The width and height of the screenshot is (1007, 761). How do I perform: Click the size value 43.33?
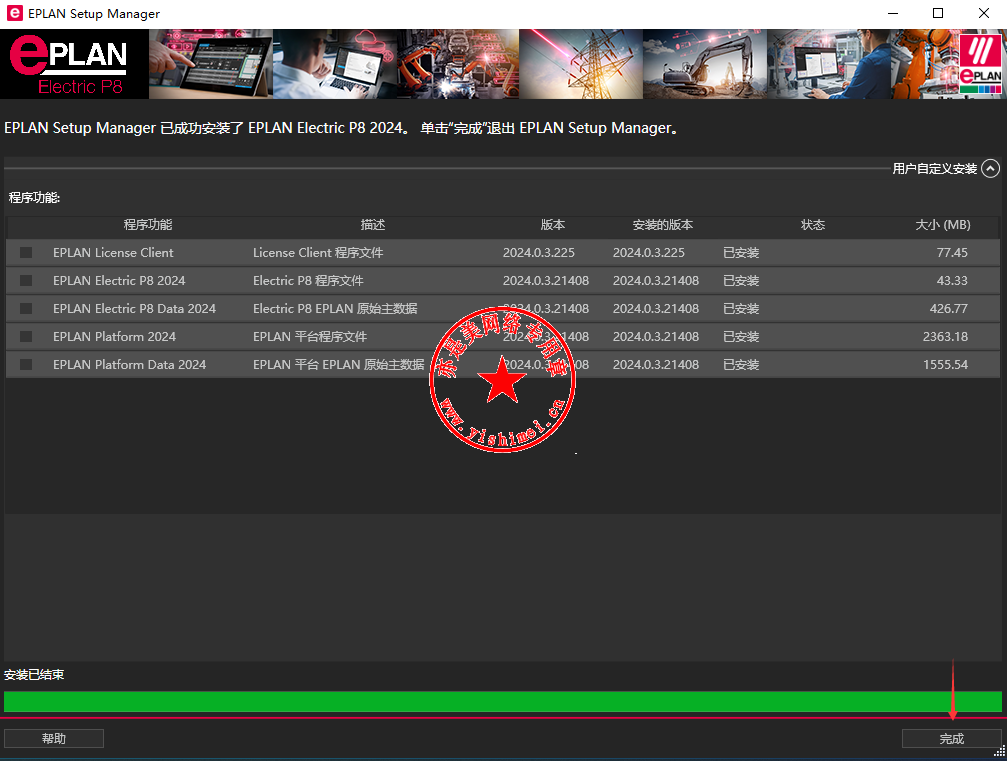click(x=952, y=281)
